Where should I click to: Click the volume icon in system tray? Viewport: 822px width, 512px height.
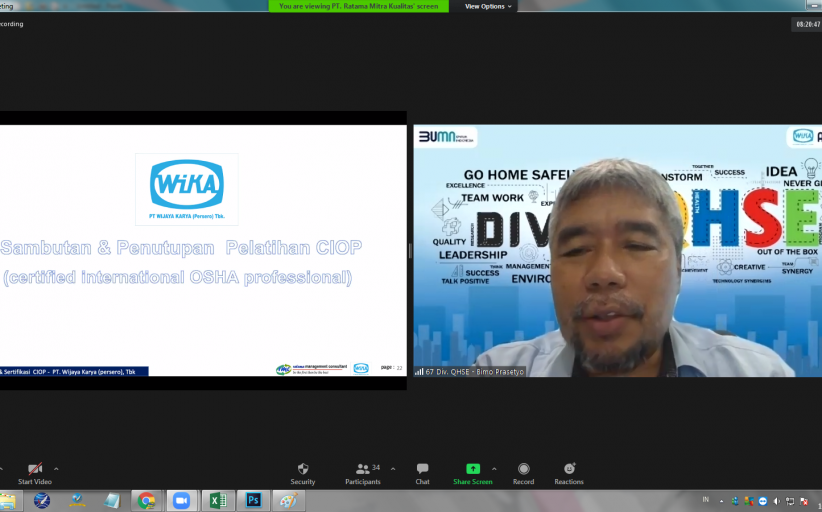pyautogui.click(x=776, y=502)
